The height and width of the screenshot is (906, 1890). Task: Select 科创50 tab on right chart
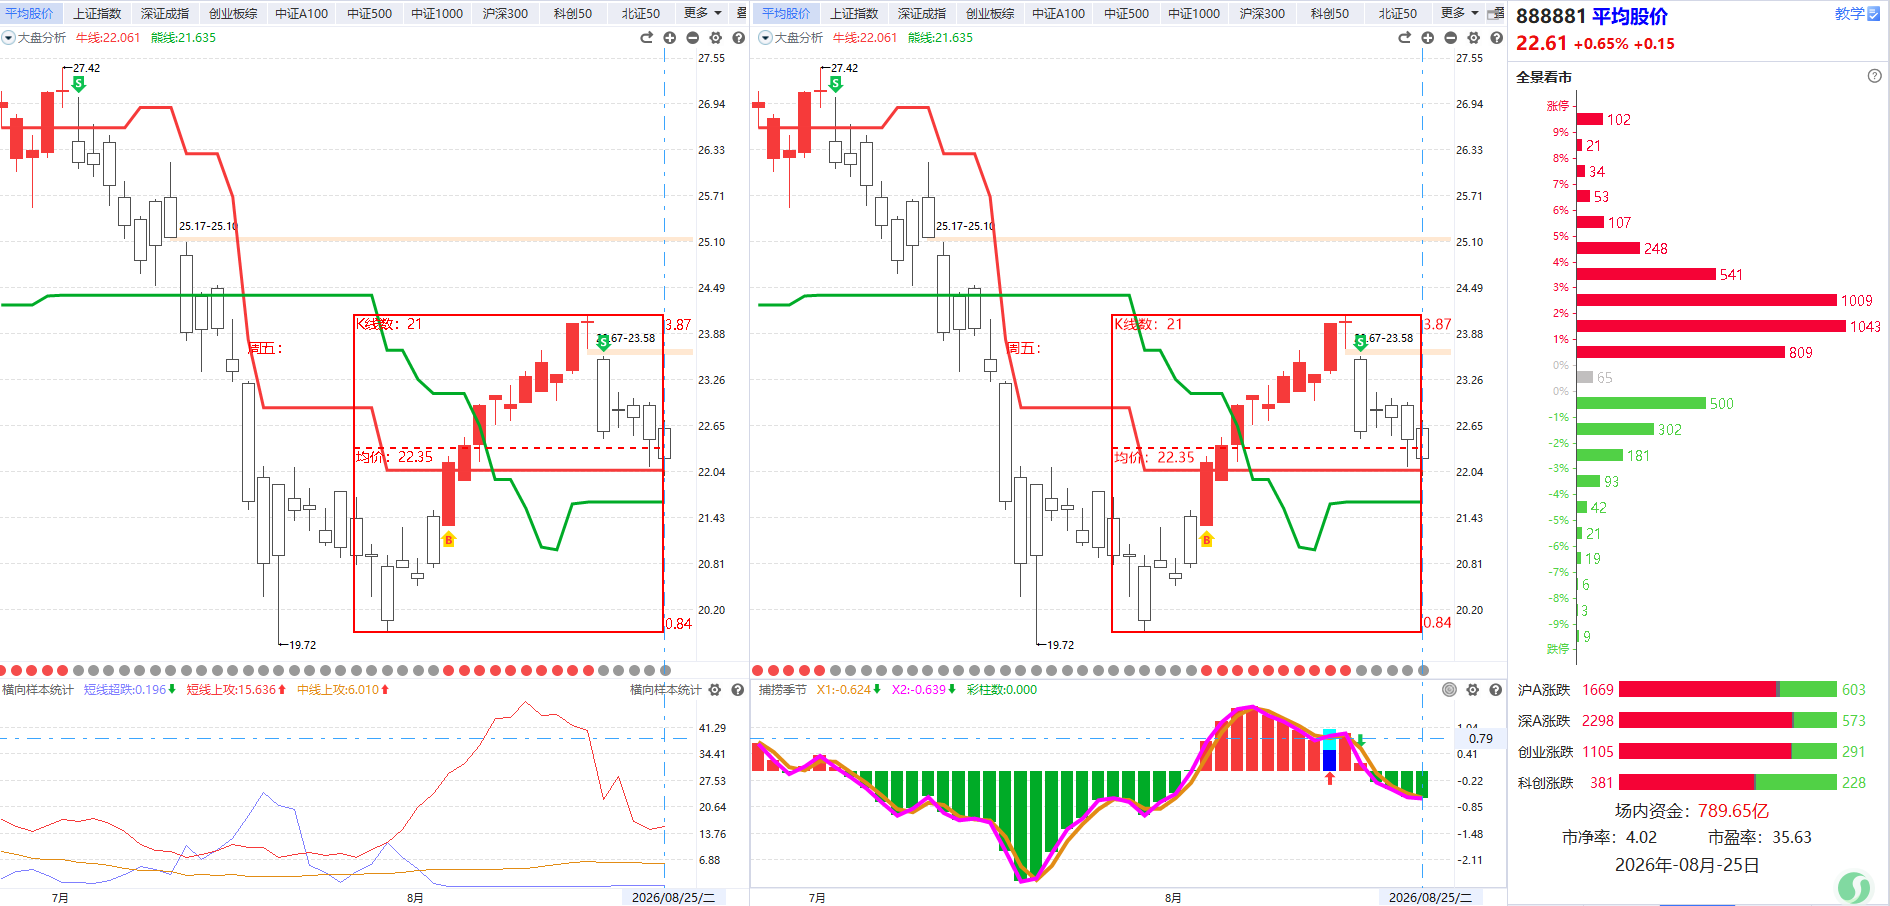(1329, 13)
